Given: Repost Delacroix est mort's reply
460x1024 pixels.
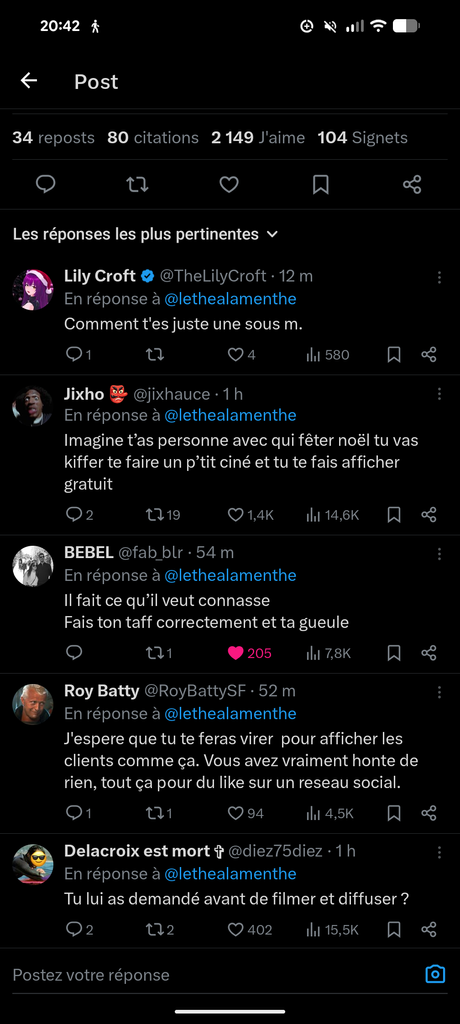Looking at the screenshot, I should (159, 929).
